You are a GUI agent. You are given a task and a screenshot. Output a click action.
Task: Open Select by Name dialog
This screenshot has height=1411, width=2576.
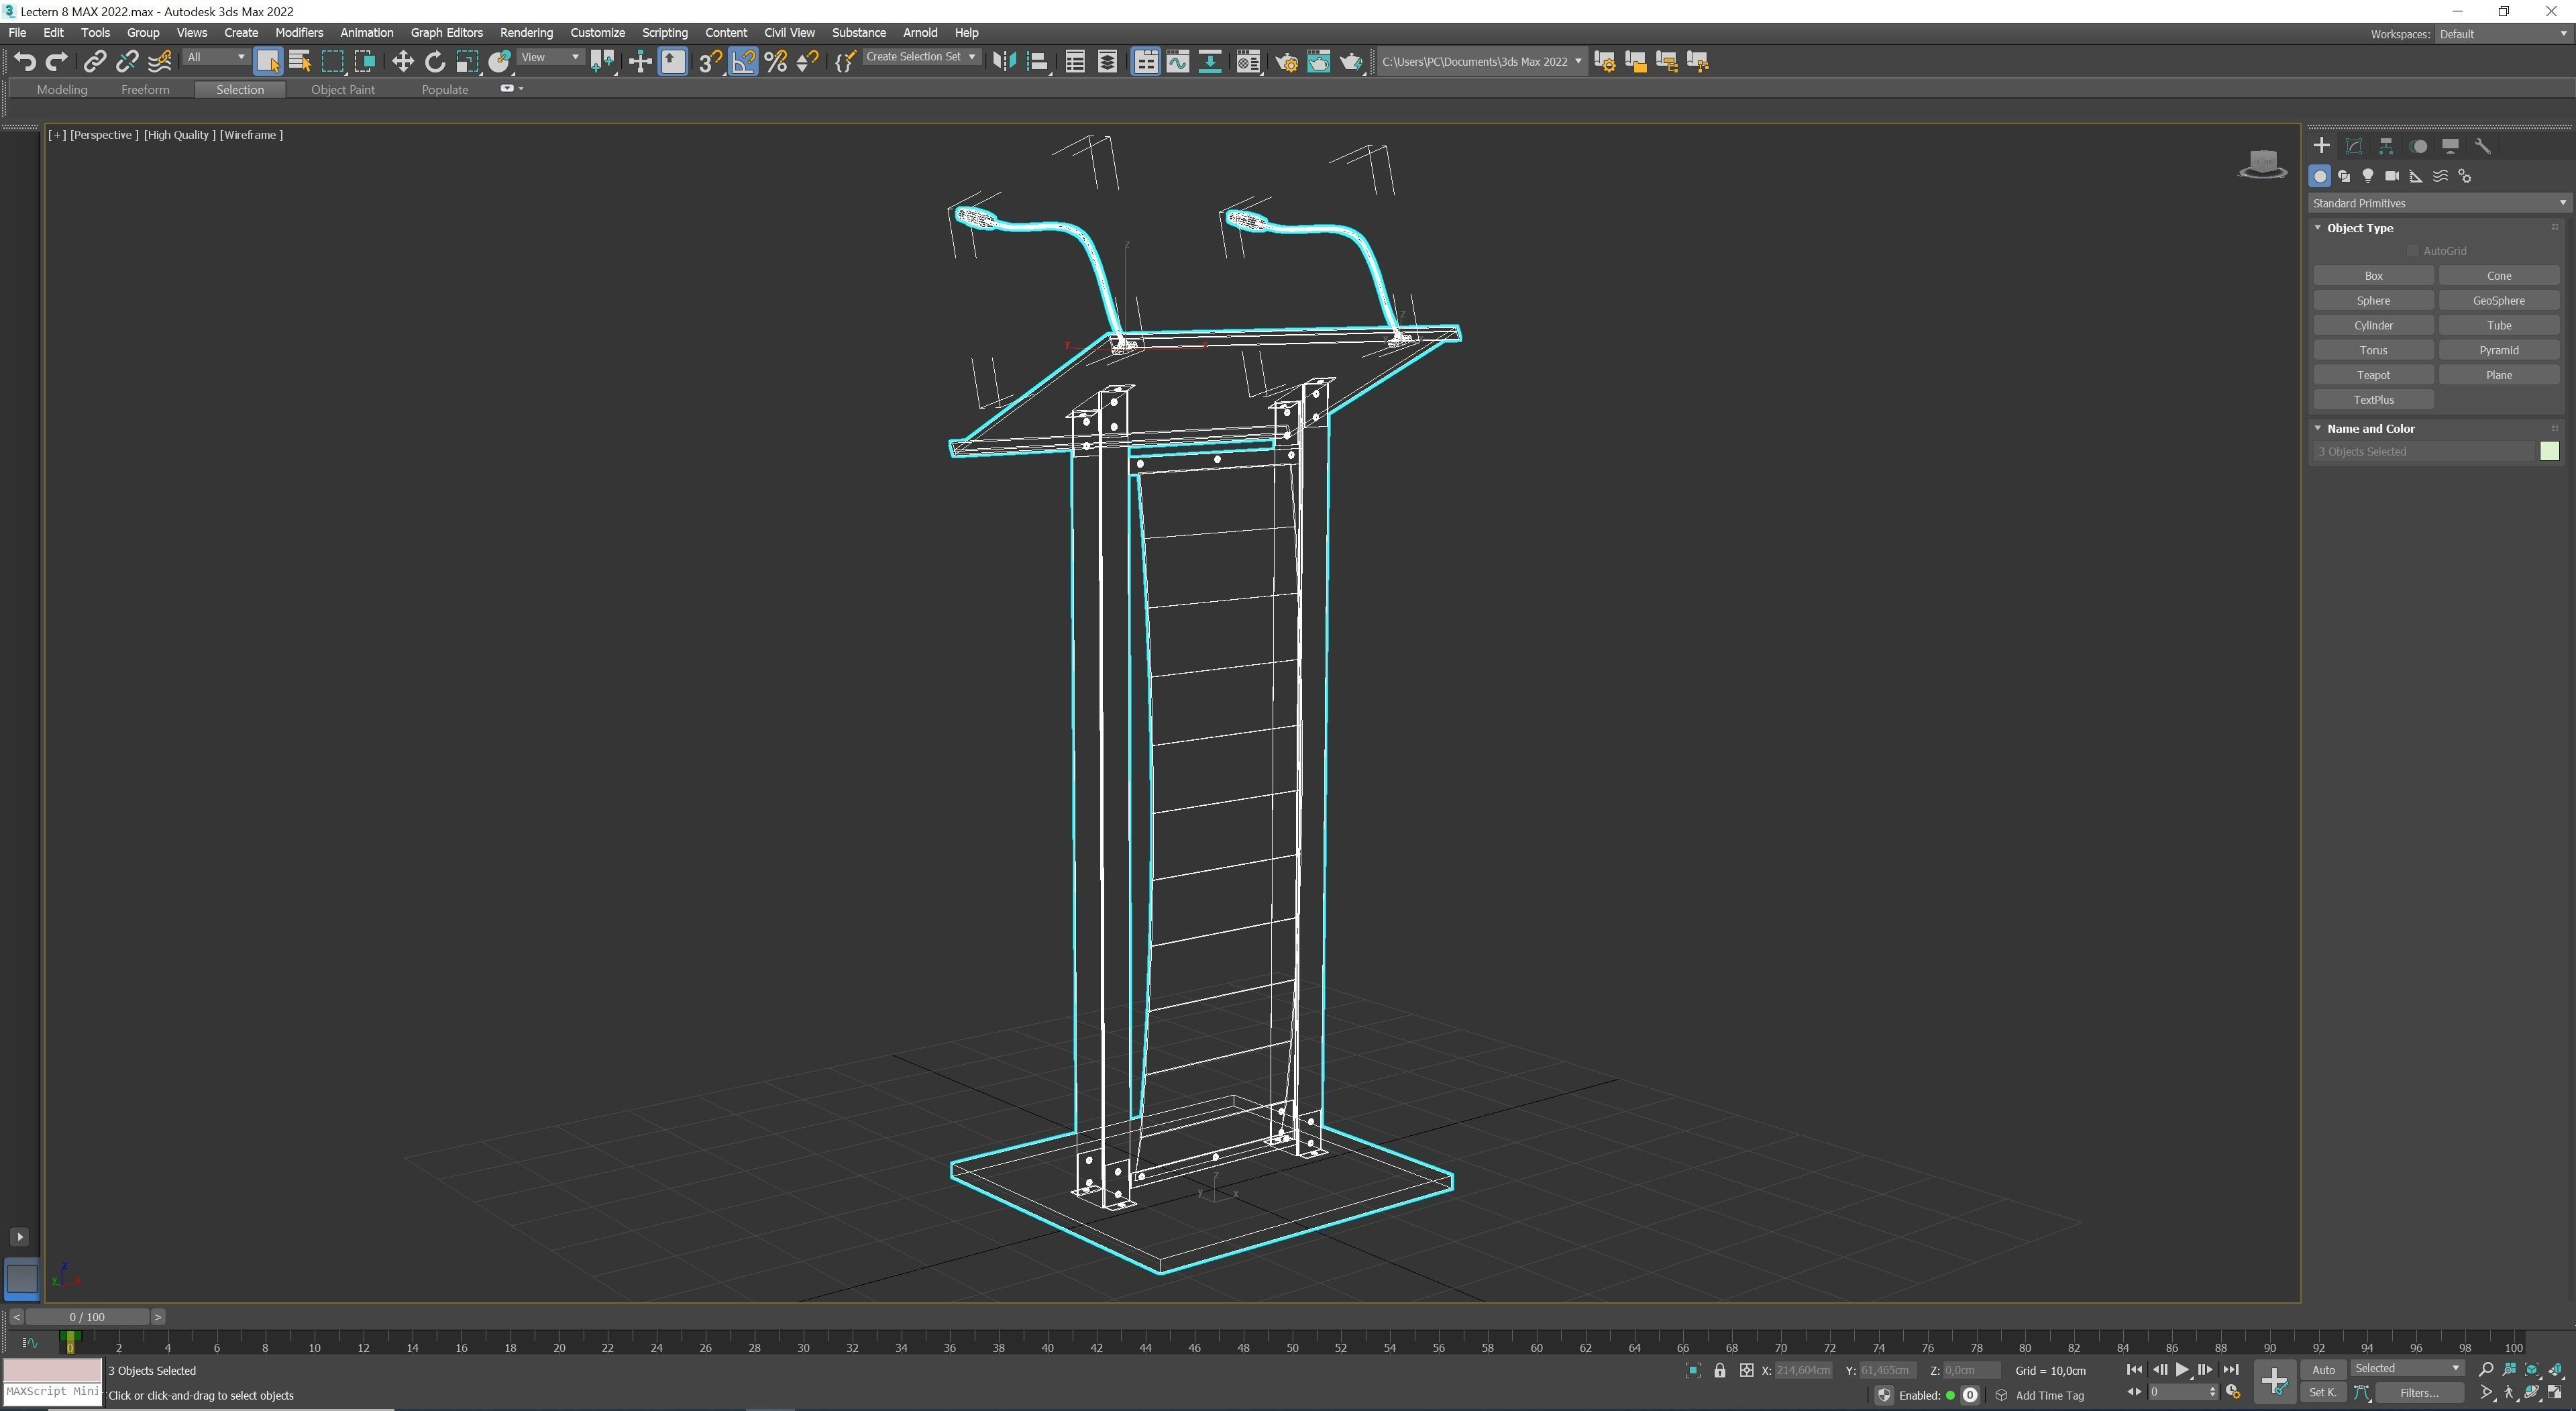click(299, 61)
